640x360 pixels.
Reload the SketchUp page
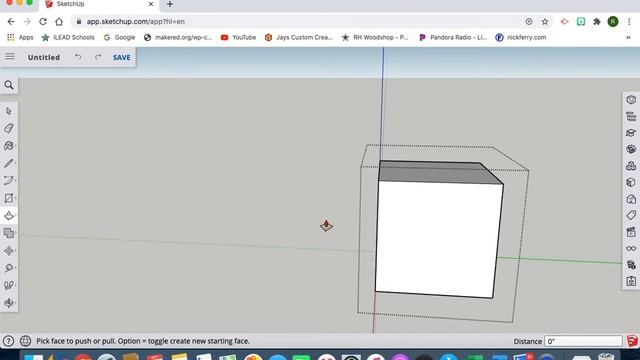point(43,22)
